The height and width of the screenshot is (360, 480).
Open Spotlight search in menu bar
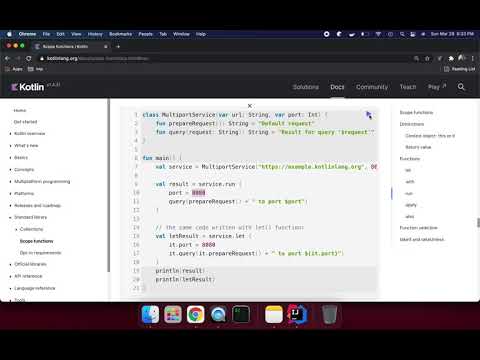pyautogui.click(x=402, y=34)
